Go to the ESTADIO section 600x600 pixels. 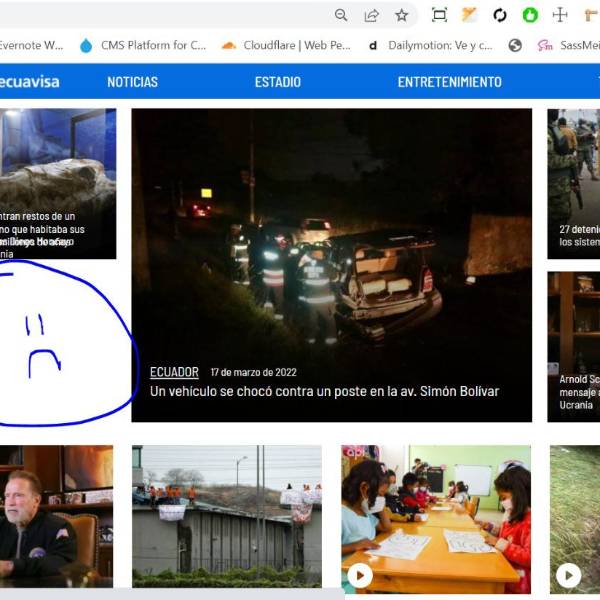[x=277, y=82]
